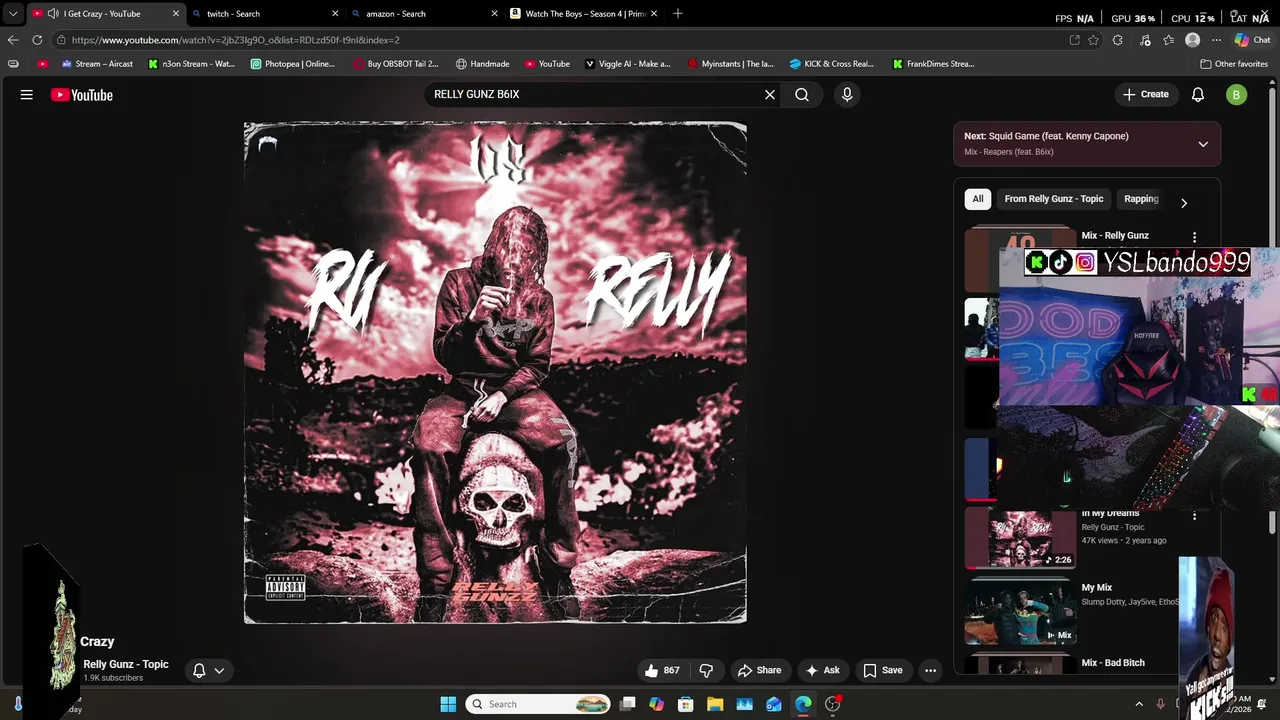Image resolution: width=1280 pixels, height=720 pixels.
Task: Show more filter chips with arrow
Action: tap(1184, 203)
